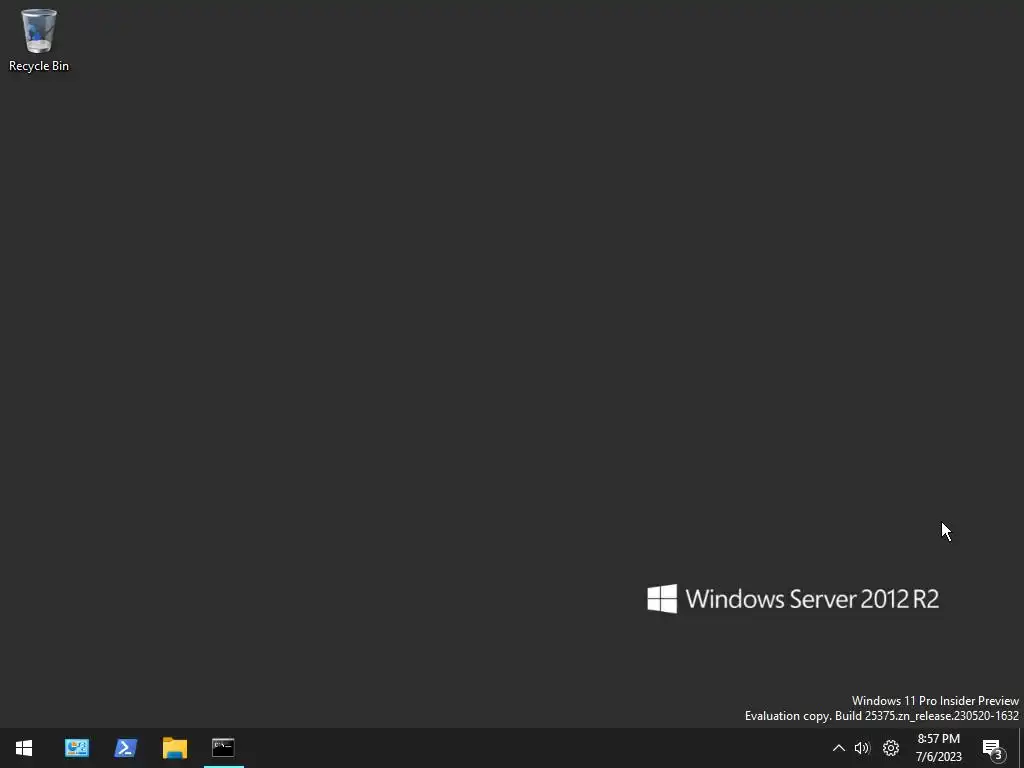Click the settings gear tray icon
This screenshot has width=1024, height=768.
pyautogui.click(x=891, y=748)
